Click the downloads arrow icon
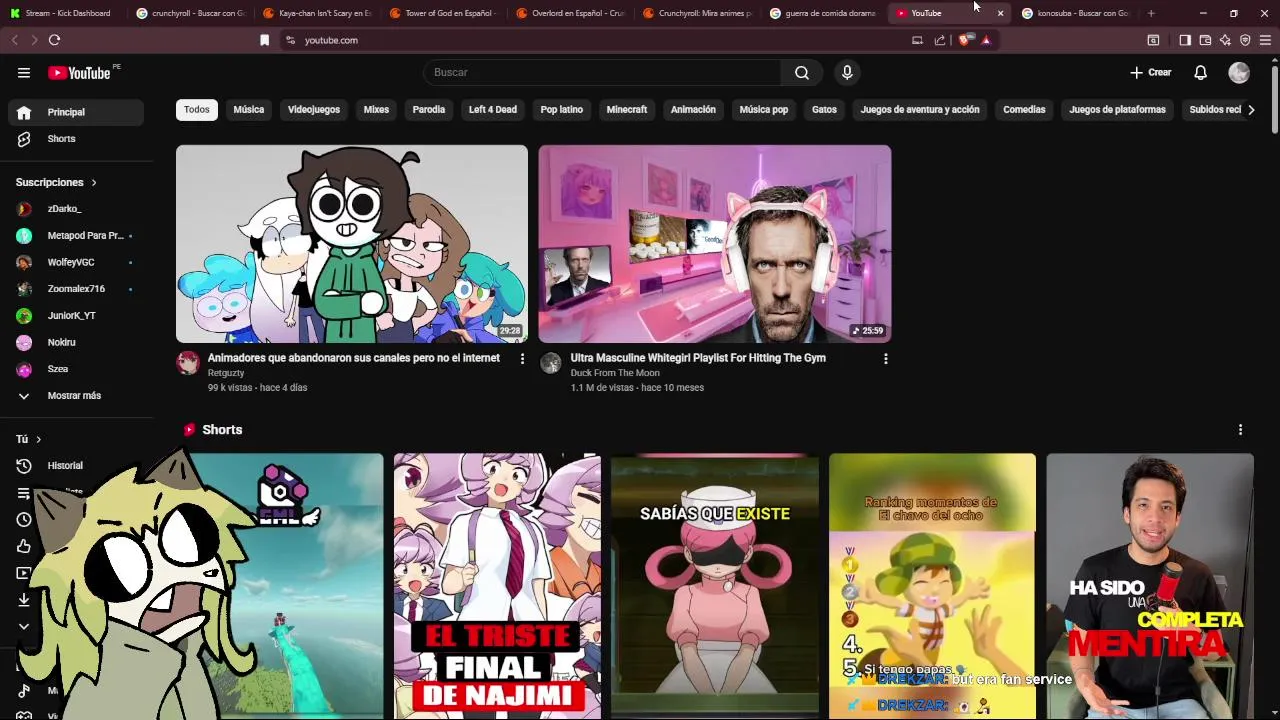 24,600
